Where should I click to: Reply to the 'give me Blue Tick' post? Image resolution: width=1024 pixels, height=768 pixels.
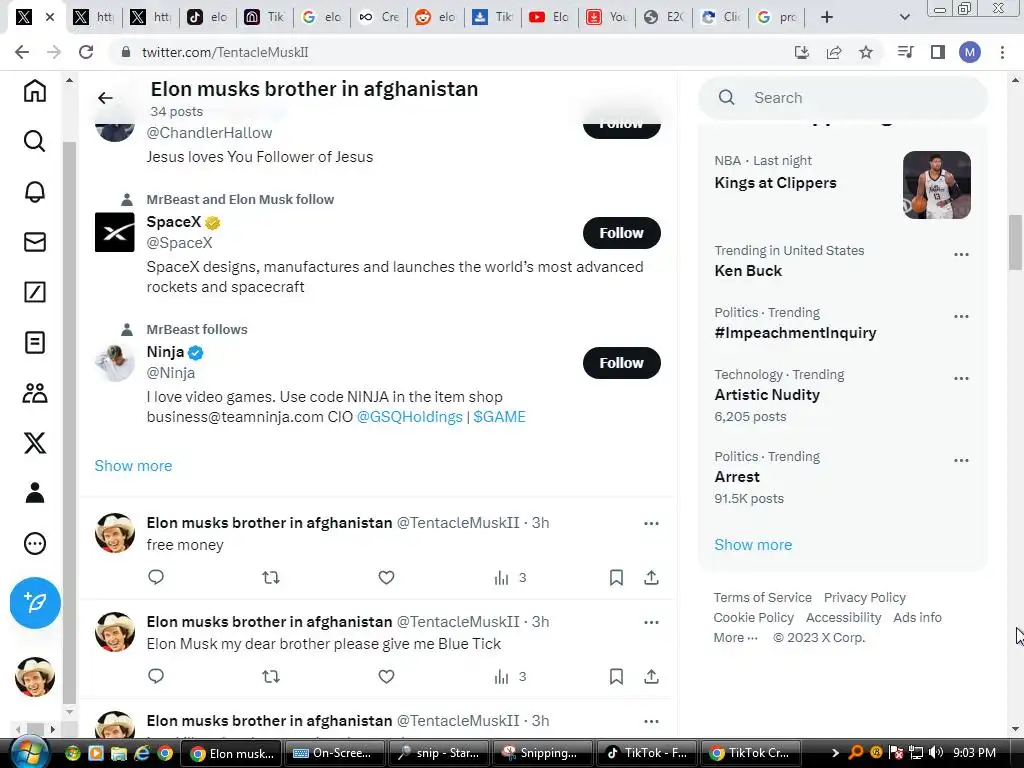click(x=155, y=676)
